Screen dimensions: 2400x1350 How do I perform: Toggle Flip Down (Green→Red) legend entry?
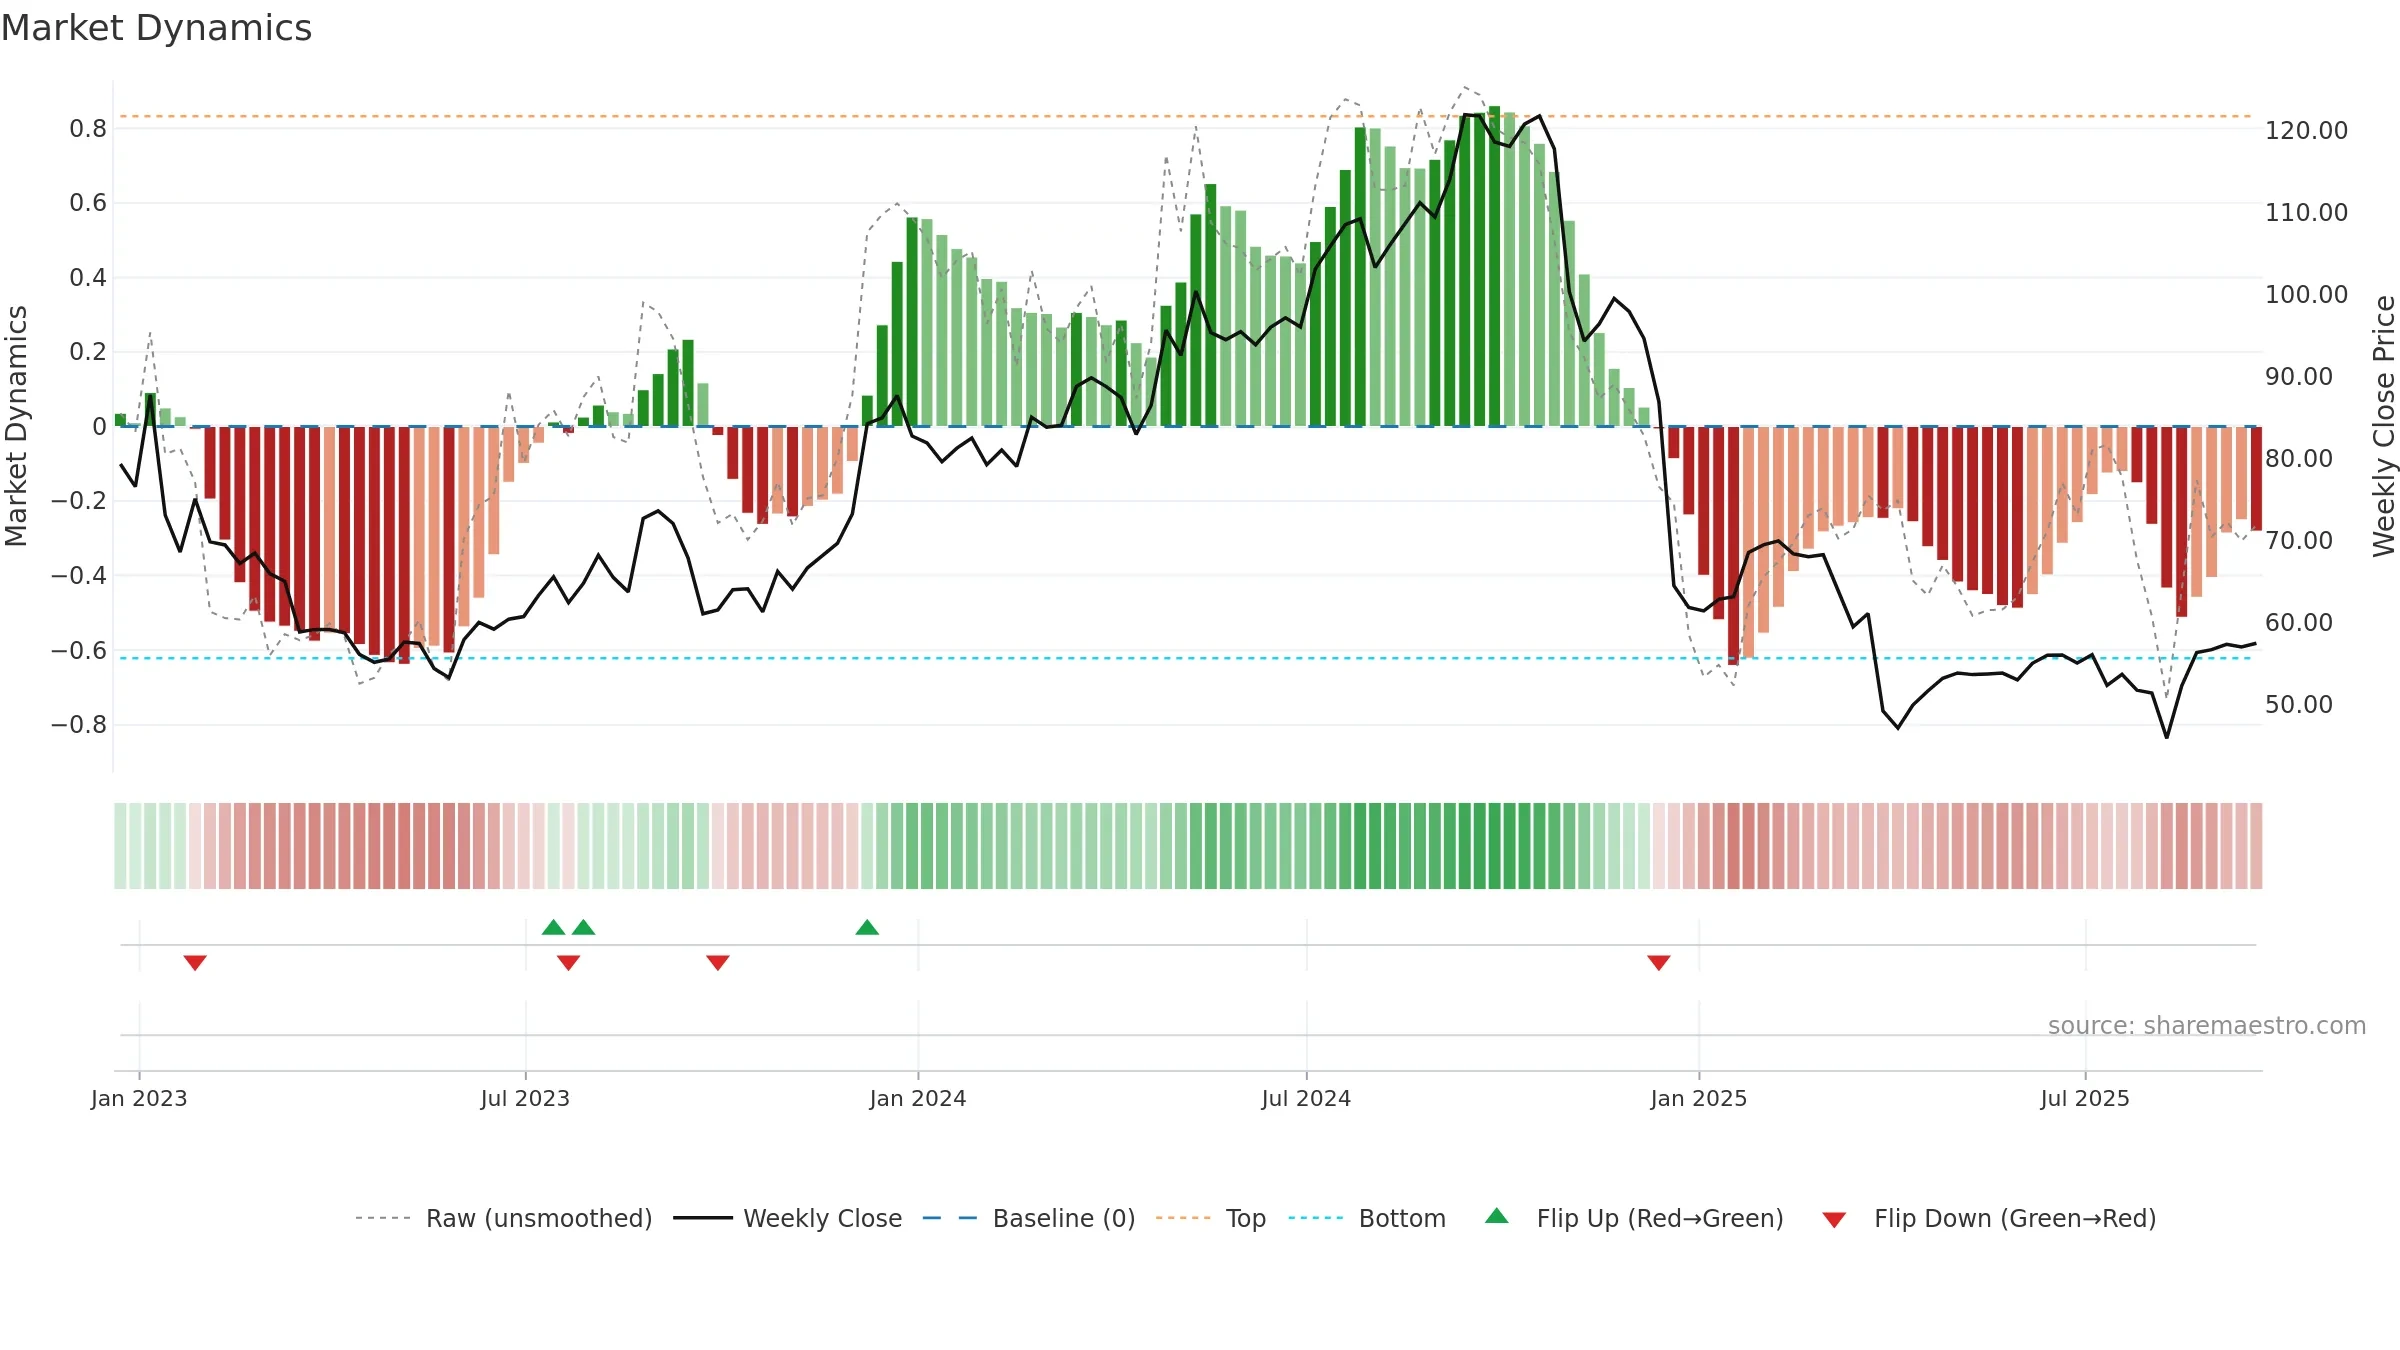pos(1989,1218)
